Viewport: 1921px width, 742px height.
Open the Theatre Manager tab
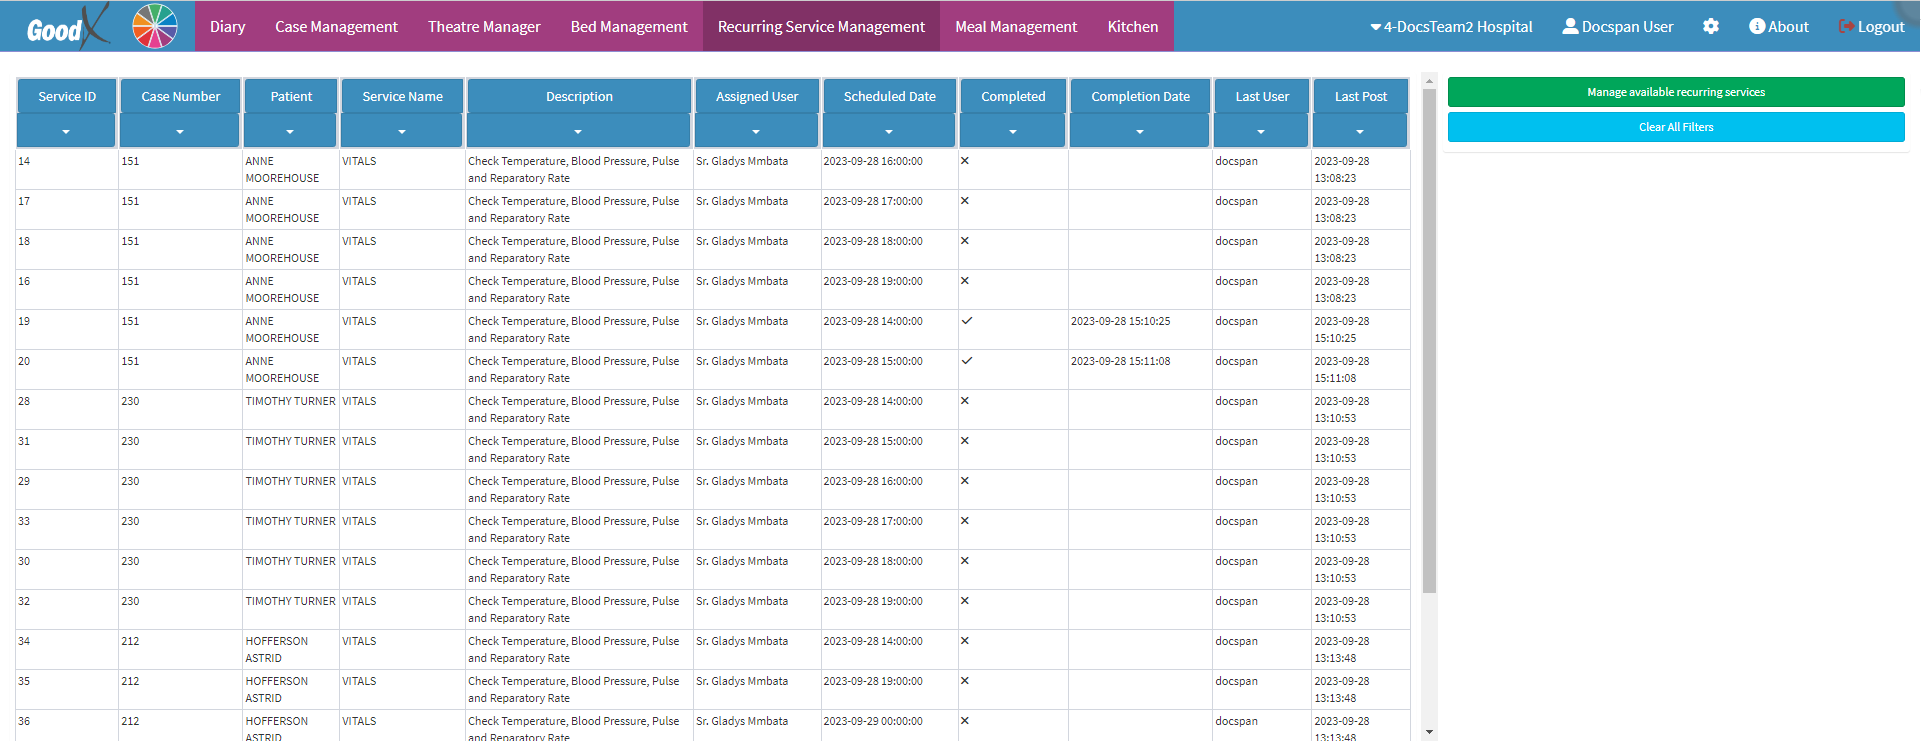click(x=484, y=27)
